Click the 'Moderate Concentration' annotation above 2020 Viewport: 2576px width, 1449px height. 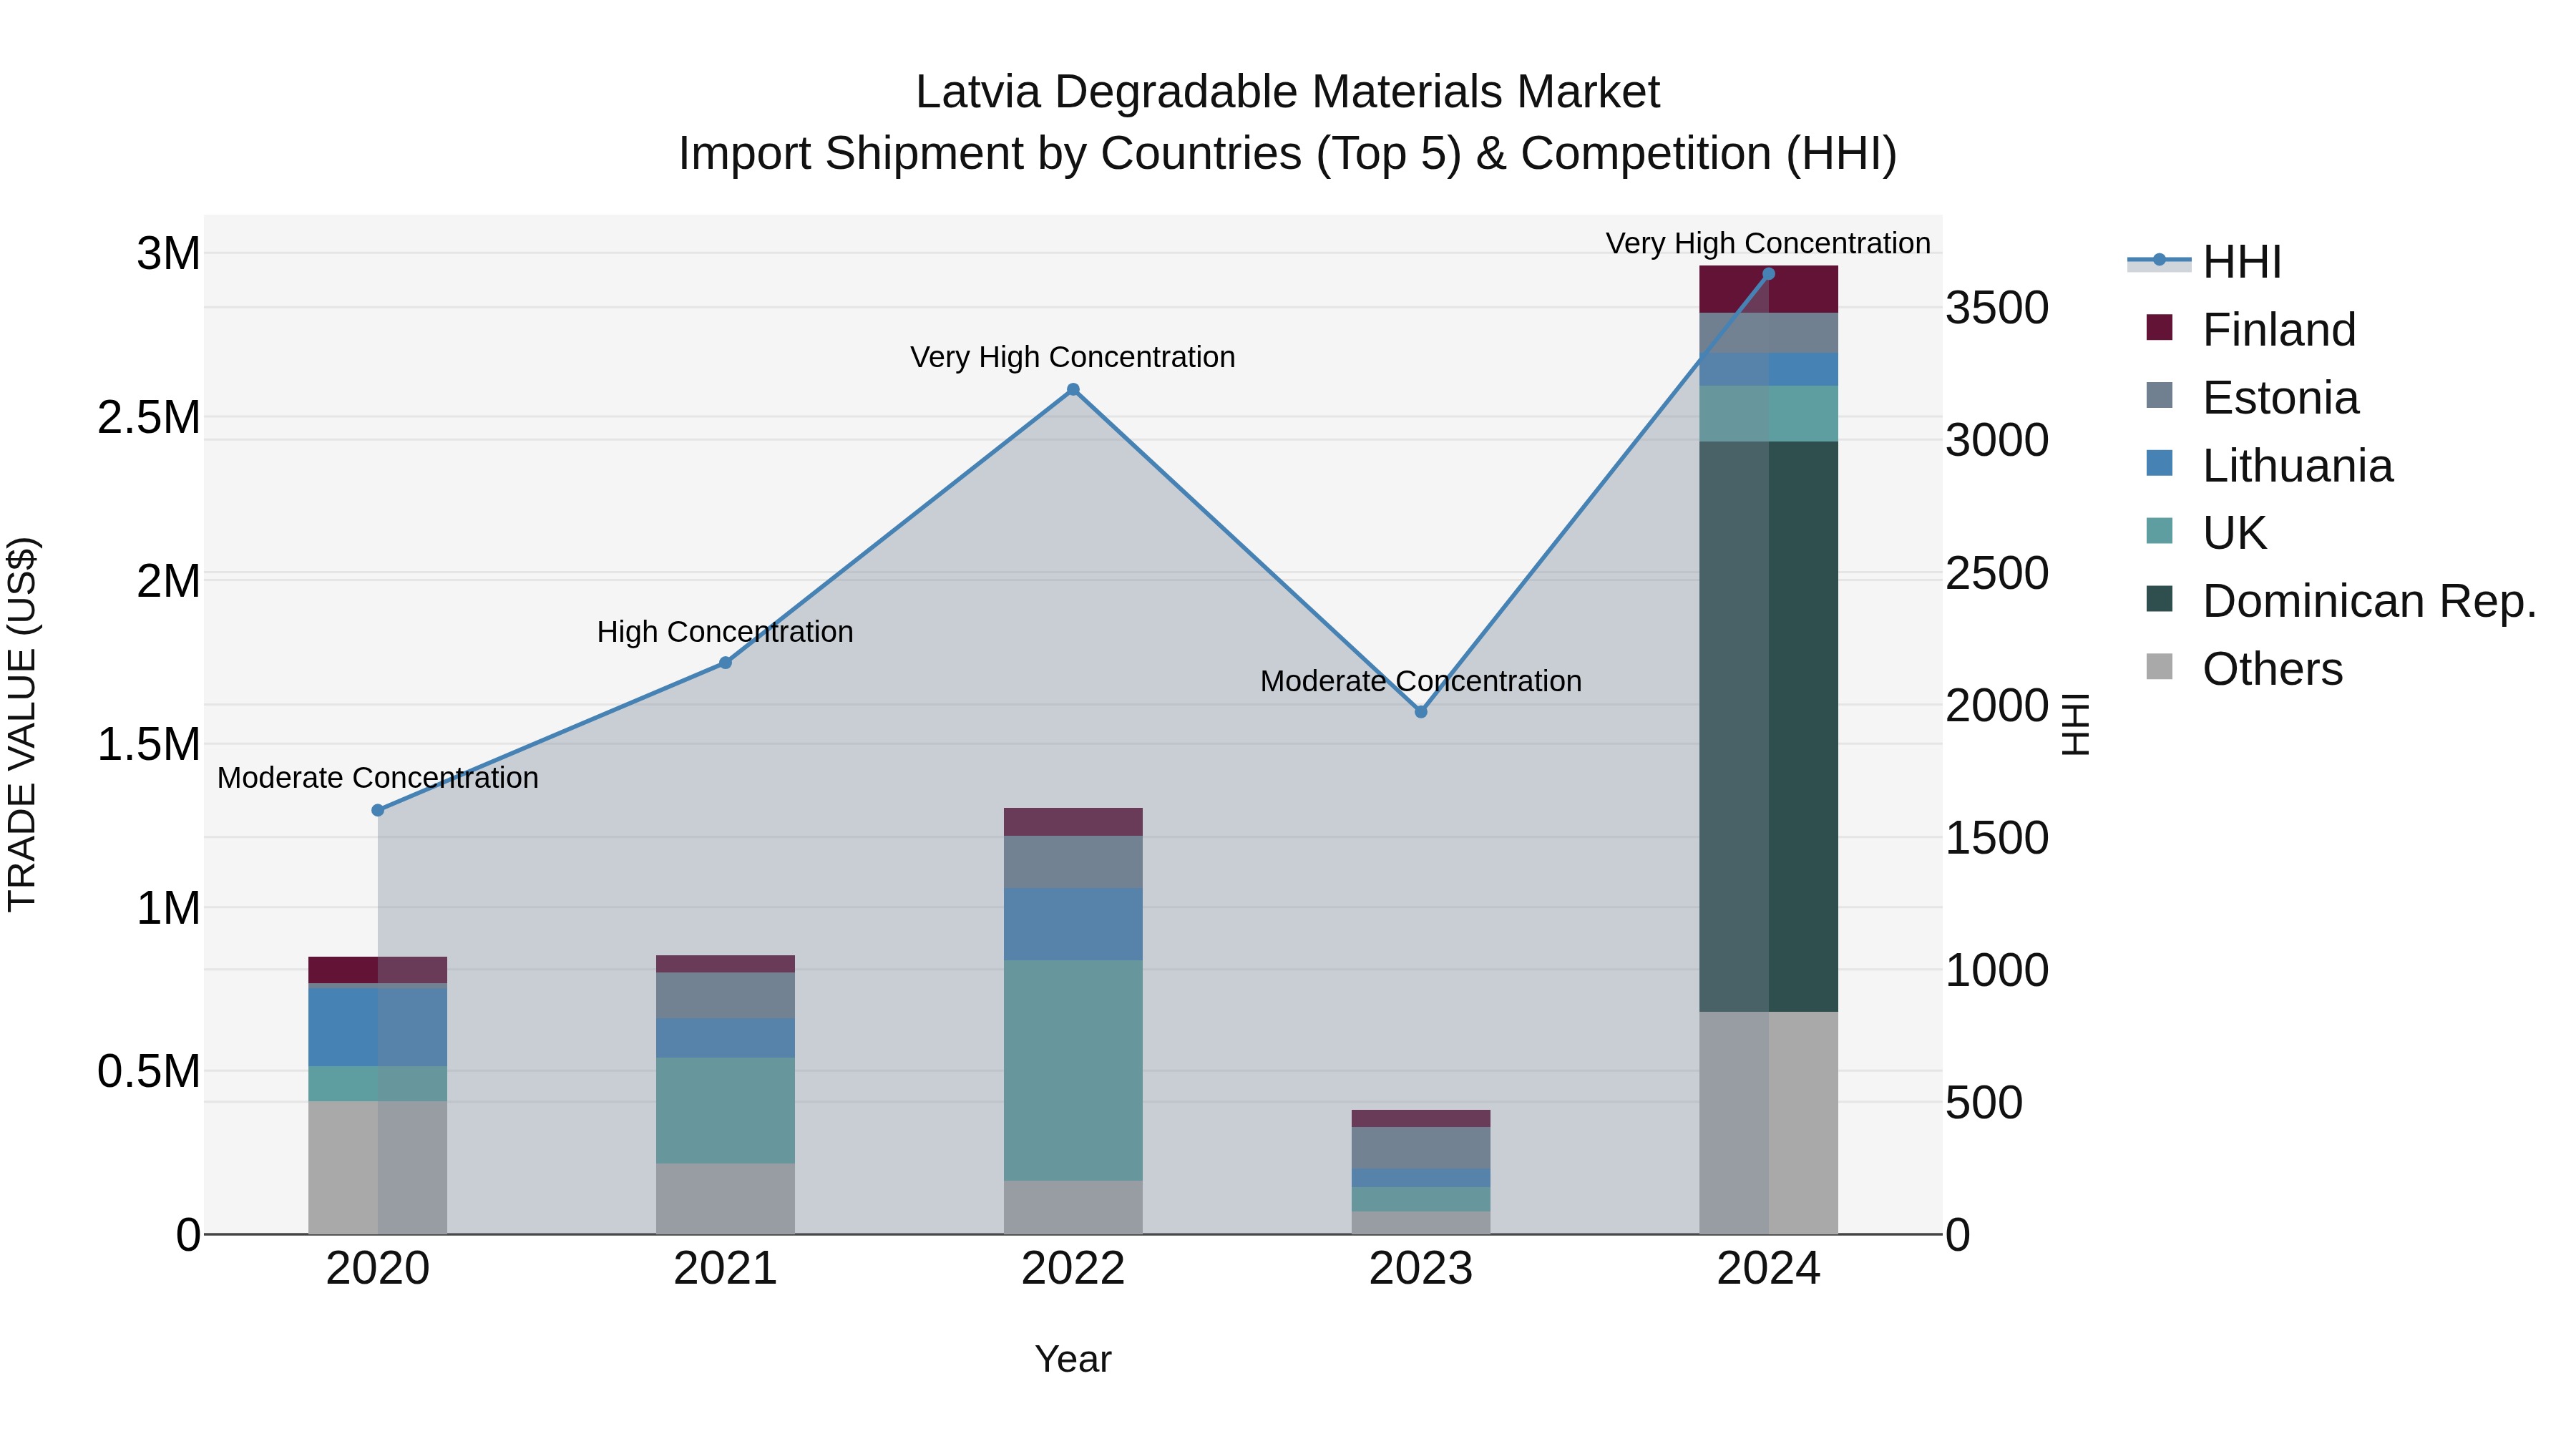pos(378,778)
